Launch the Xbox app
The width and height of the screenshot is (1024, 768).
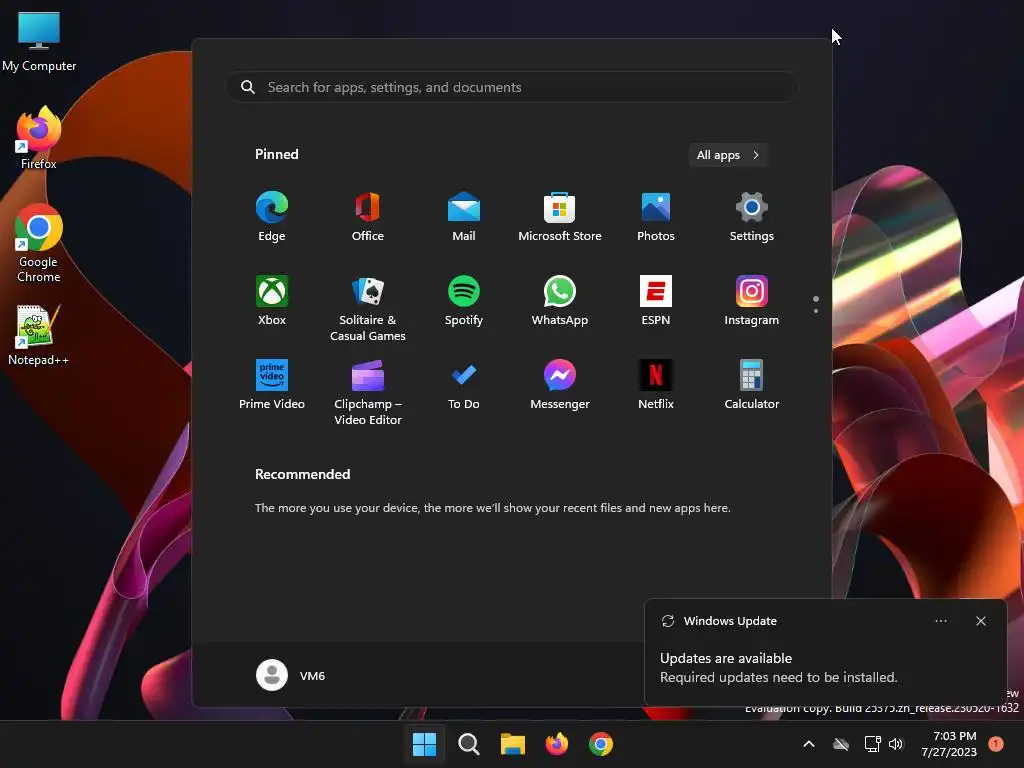pyautogui.click(x=272, y=301)
